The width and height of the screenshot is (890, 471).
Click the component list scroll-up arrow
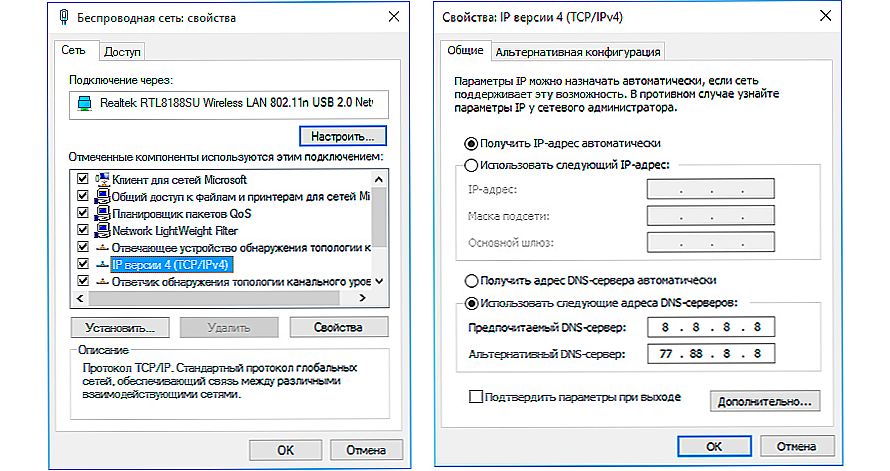point(379,179)
